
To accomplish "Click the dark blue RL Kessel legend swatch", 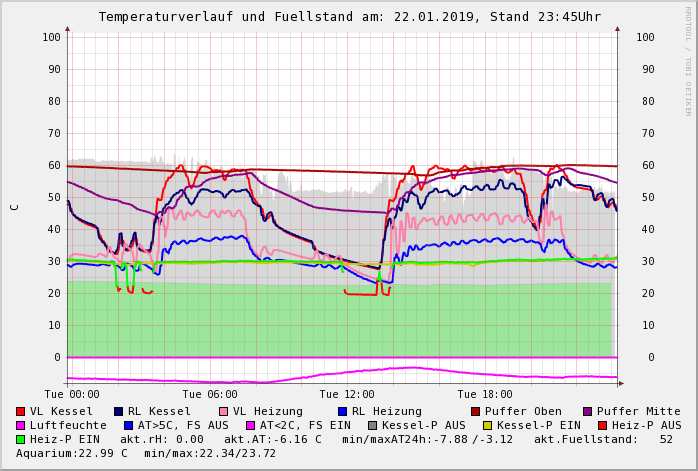I will click(118, 411).
